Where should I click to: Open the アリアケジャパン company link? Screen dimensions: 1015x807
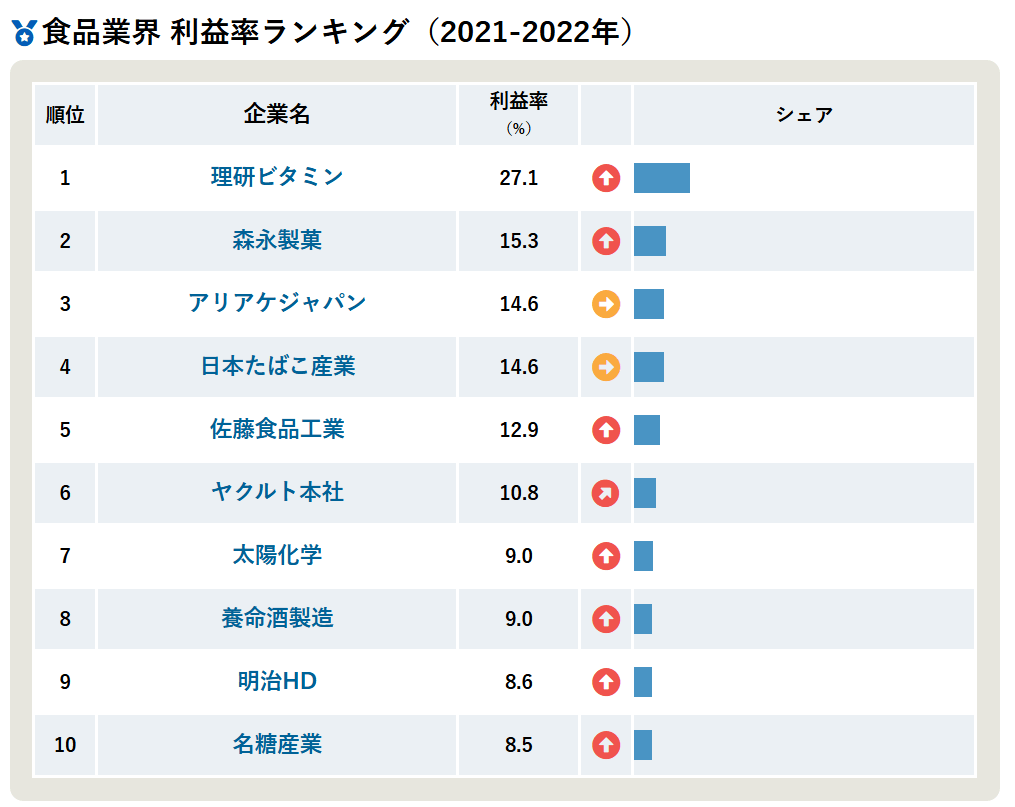(276, 304)
